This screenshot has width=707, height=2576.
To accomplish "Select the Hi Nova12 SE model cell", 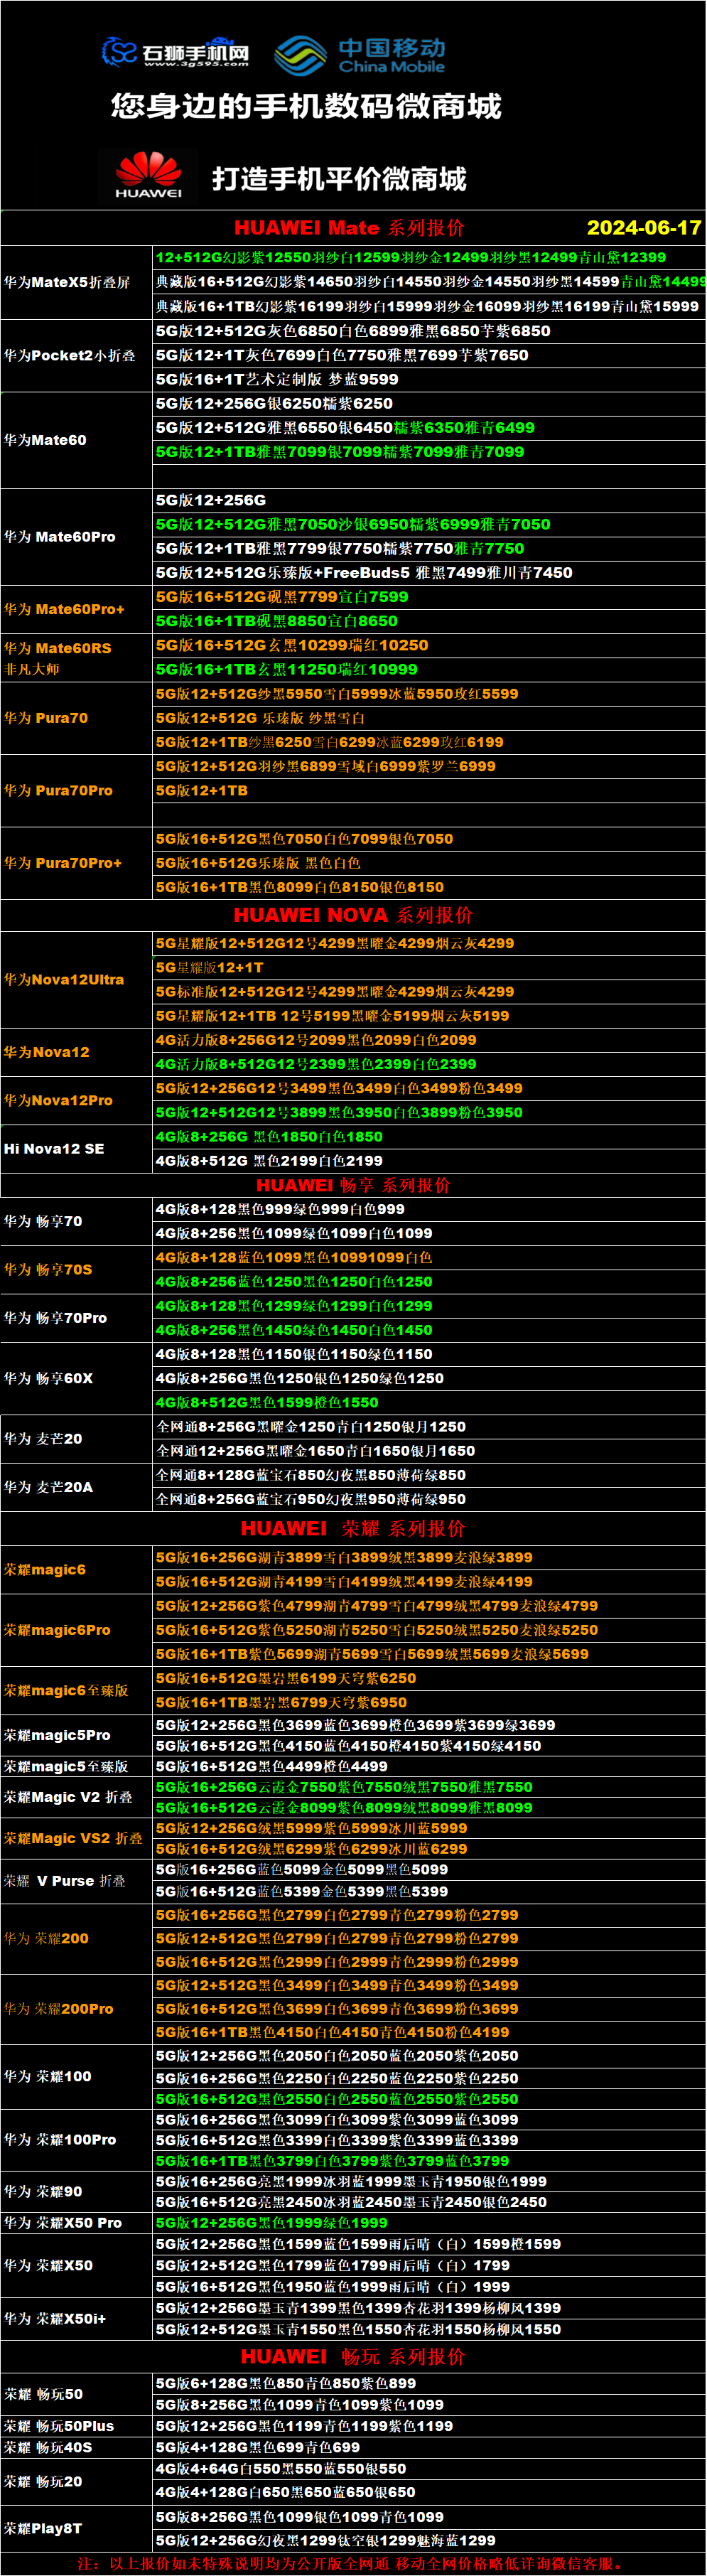I will coord(77,1149).
